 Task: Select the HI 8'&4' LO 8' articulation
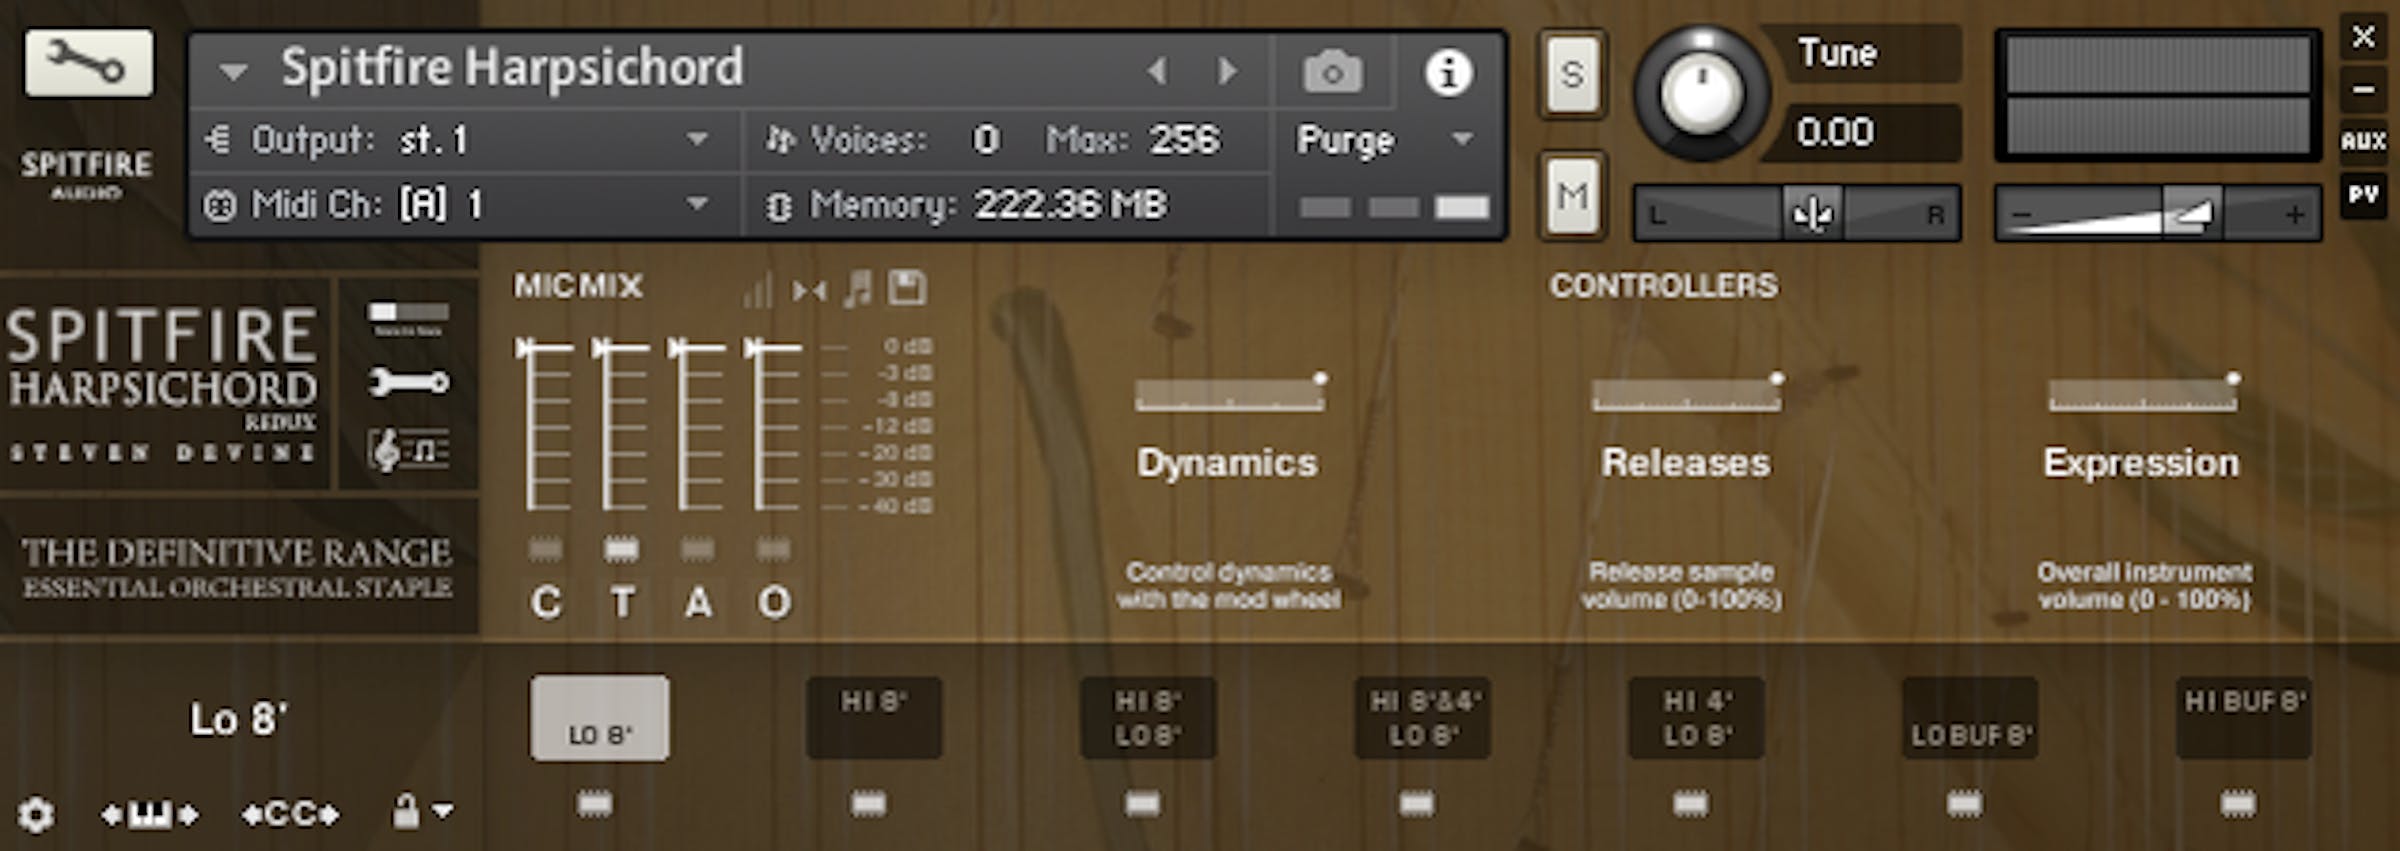point(1423,717)
